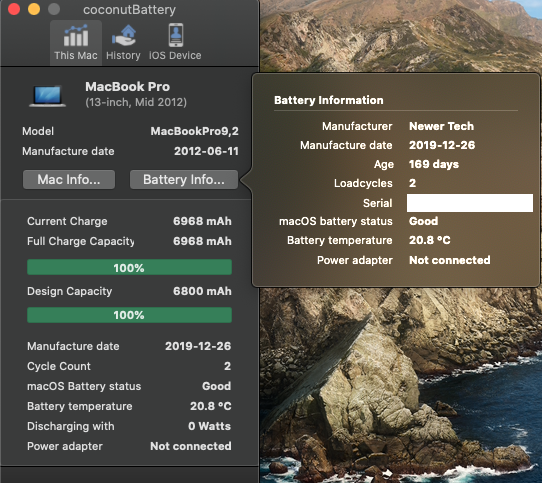Click the 2019-12-26 date in the popover
542x483 pixels.
point(442,145)
